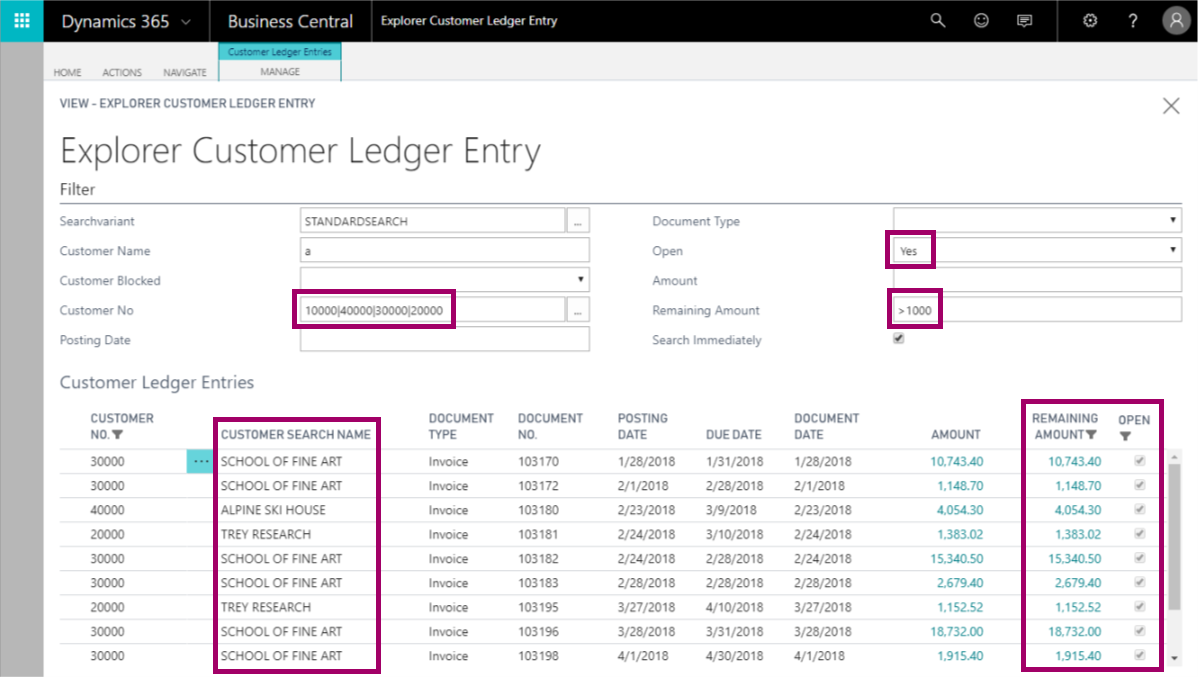Image resolution: width=1198 pixels, height=677 pixels.
Task: Open the Dynamics 365 app launcher grid
Action: tap(21, 21)
